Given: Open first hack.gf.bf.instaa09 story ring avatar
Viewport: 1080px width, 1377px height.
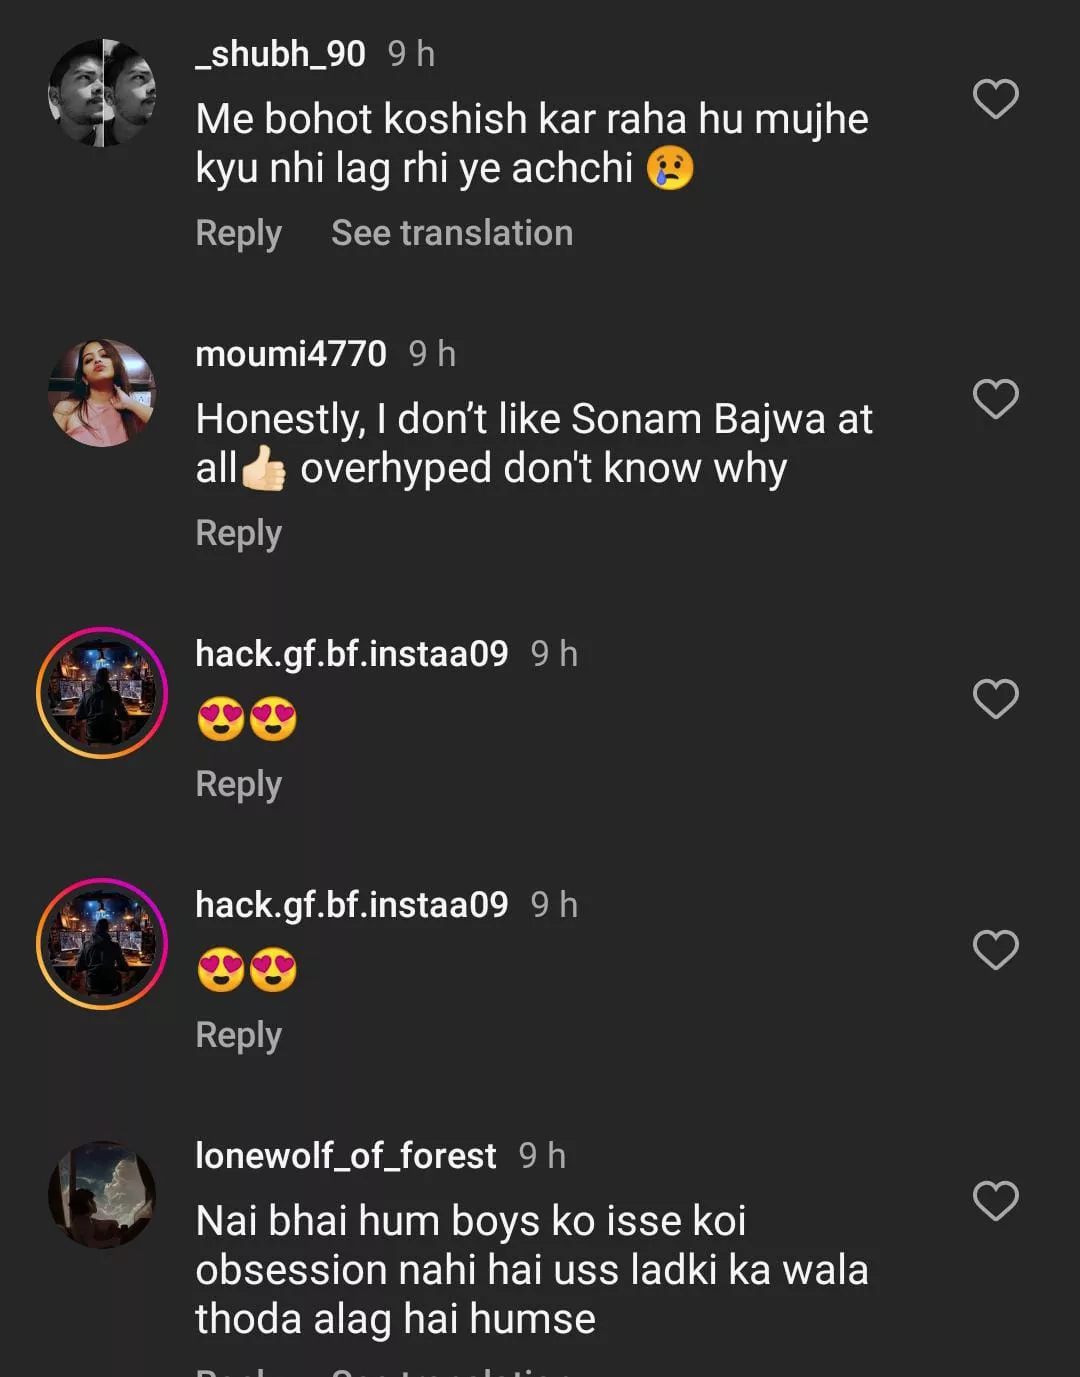Looking at the screenshot, I should (102, 693).
